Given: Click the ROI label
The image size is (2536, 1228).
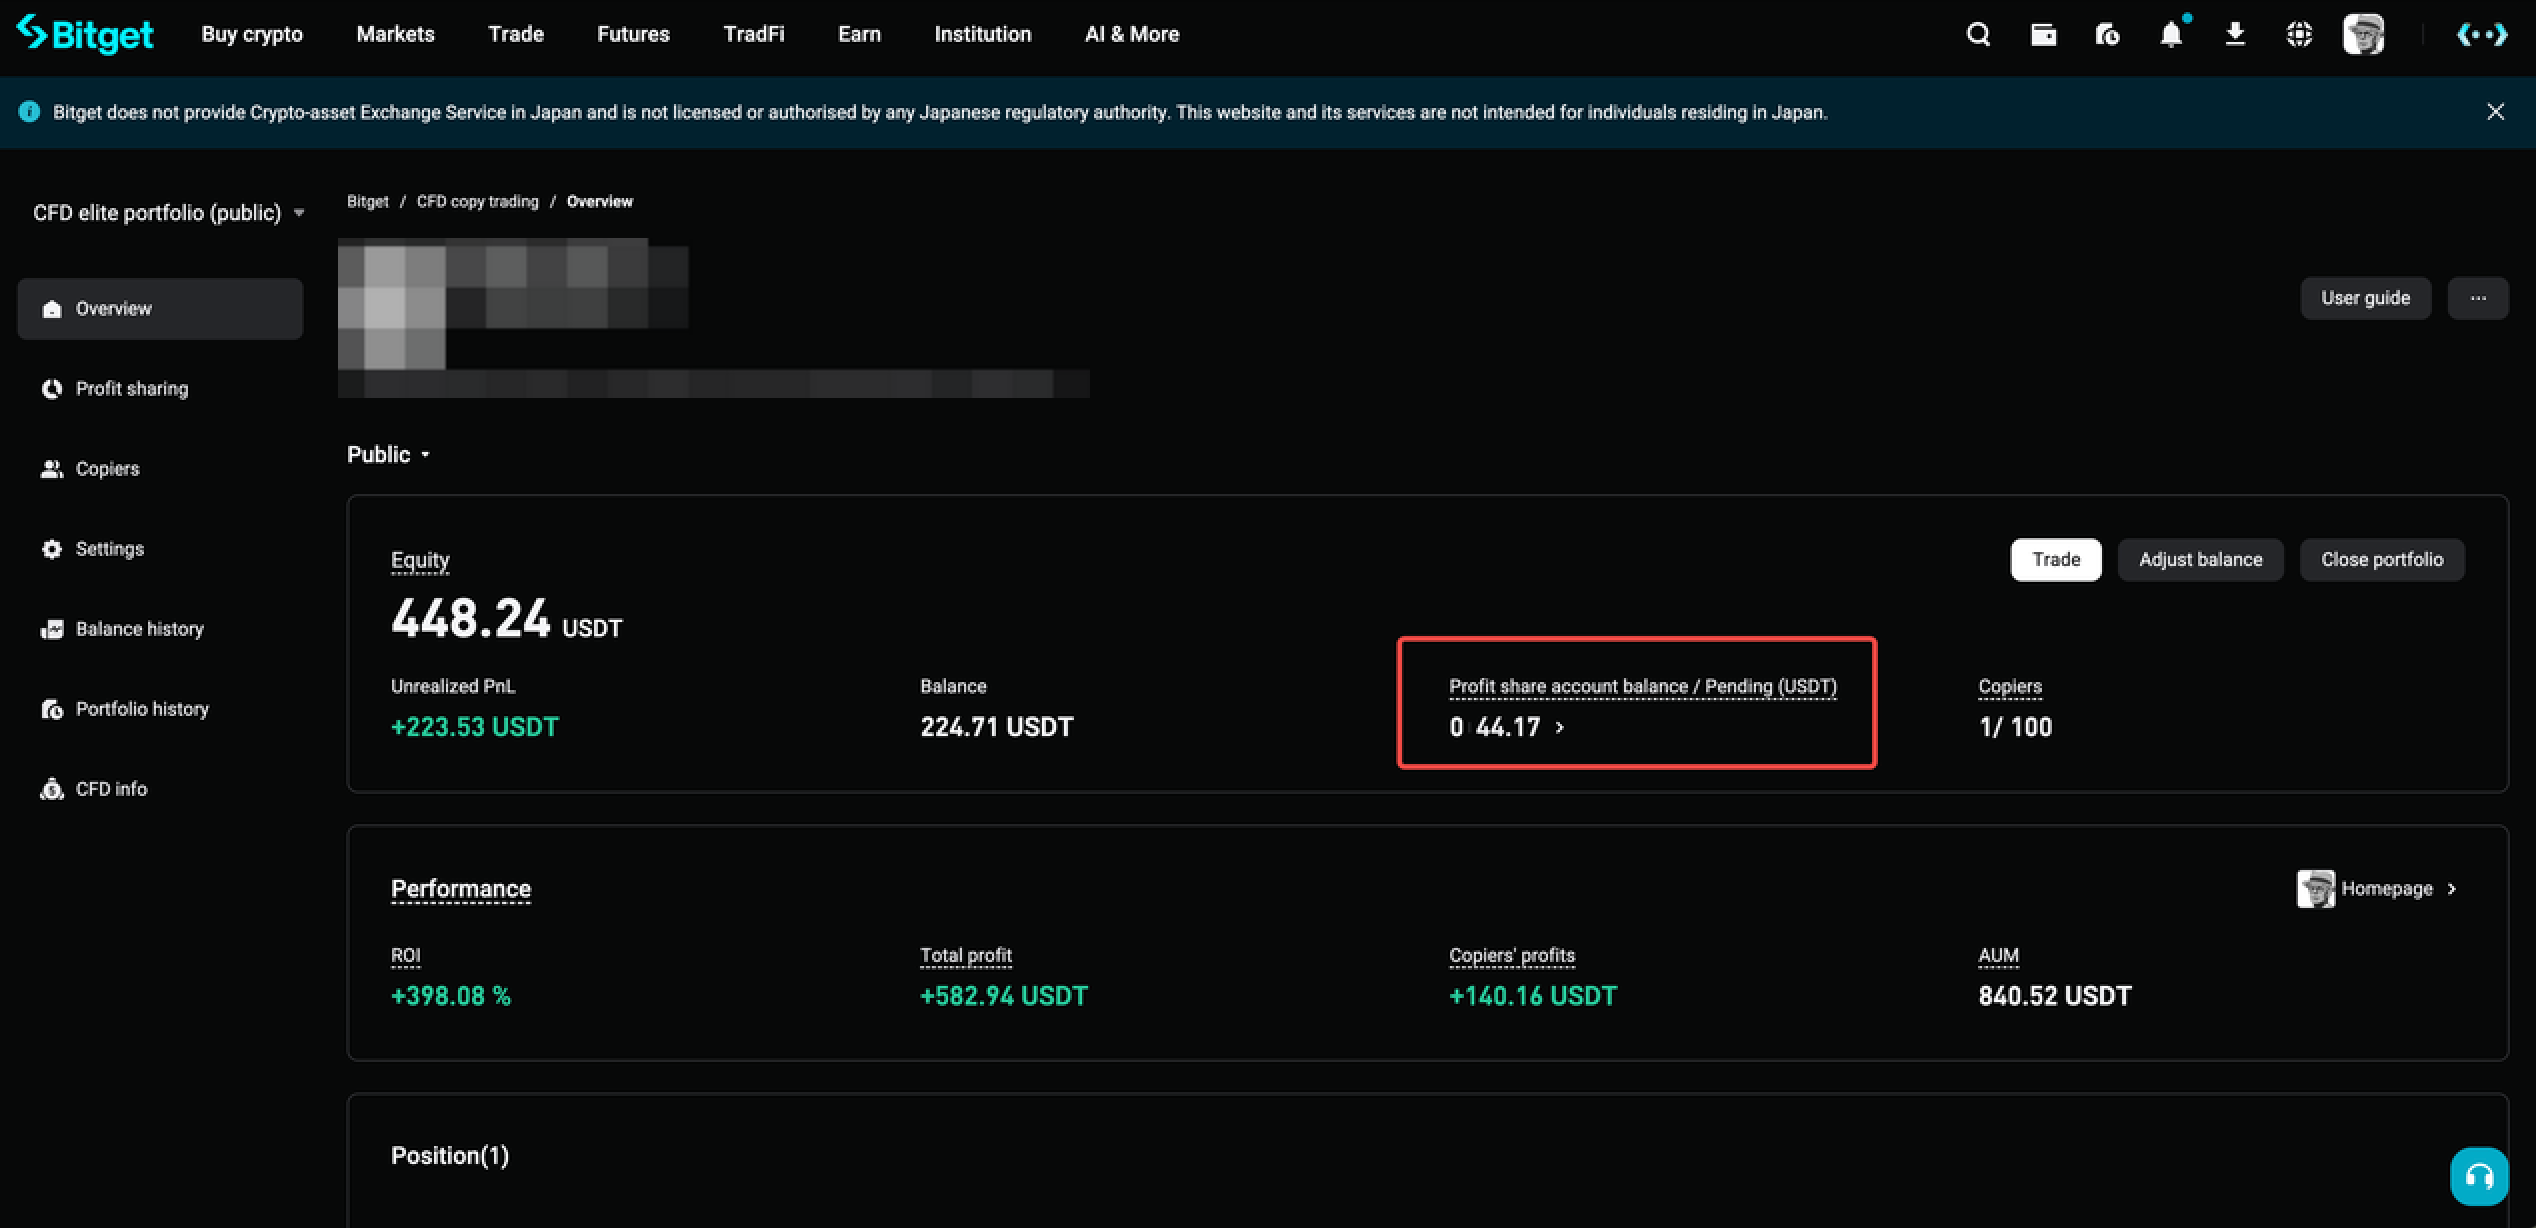Looking at the screenshot, I should 405,956.
